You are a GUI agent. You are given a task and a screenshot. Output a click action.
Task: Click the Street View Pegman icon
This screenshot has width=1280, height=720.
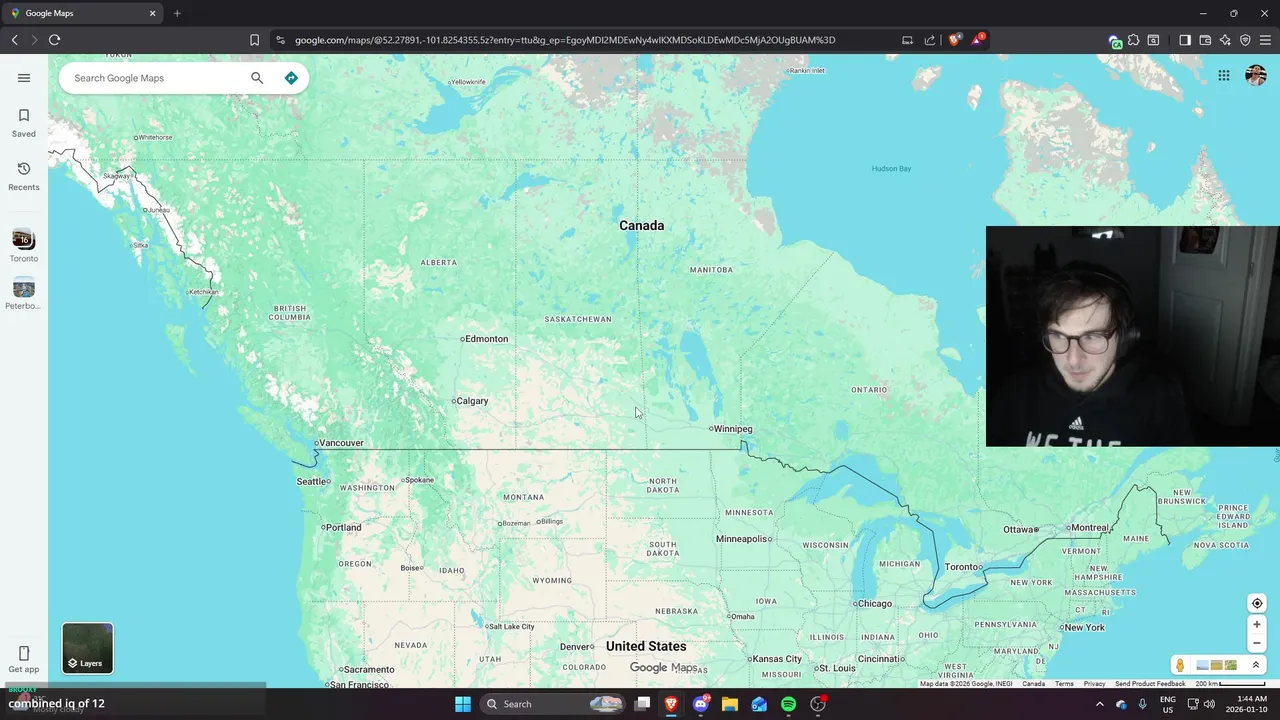click(1180, 665)
